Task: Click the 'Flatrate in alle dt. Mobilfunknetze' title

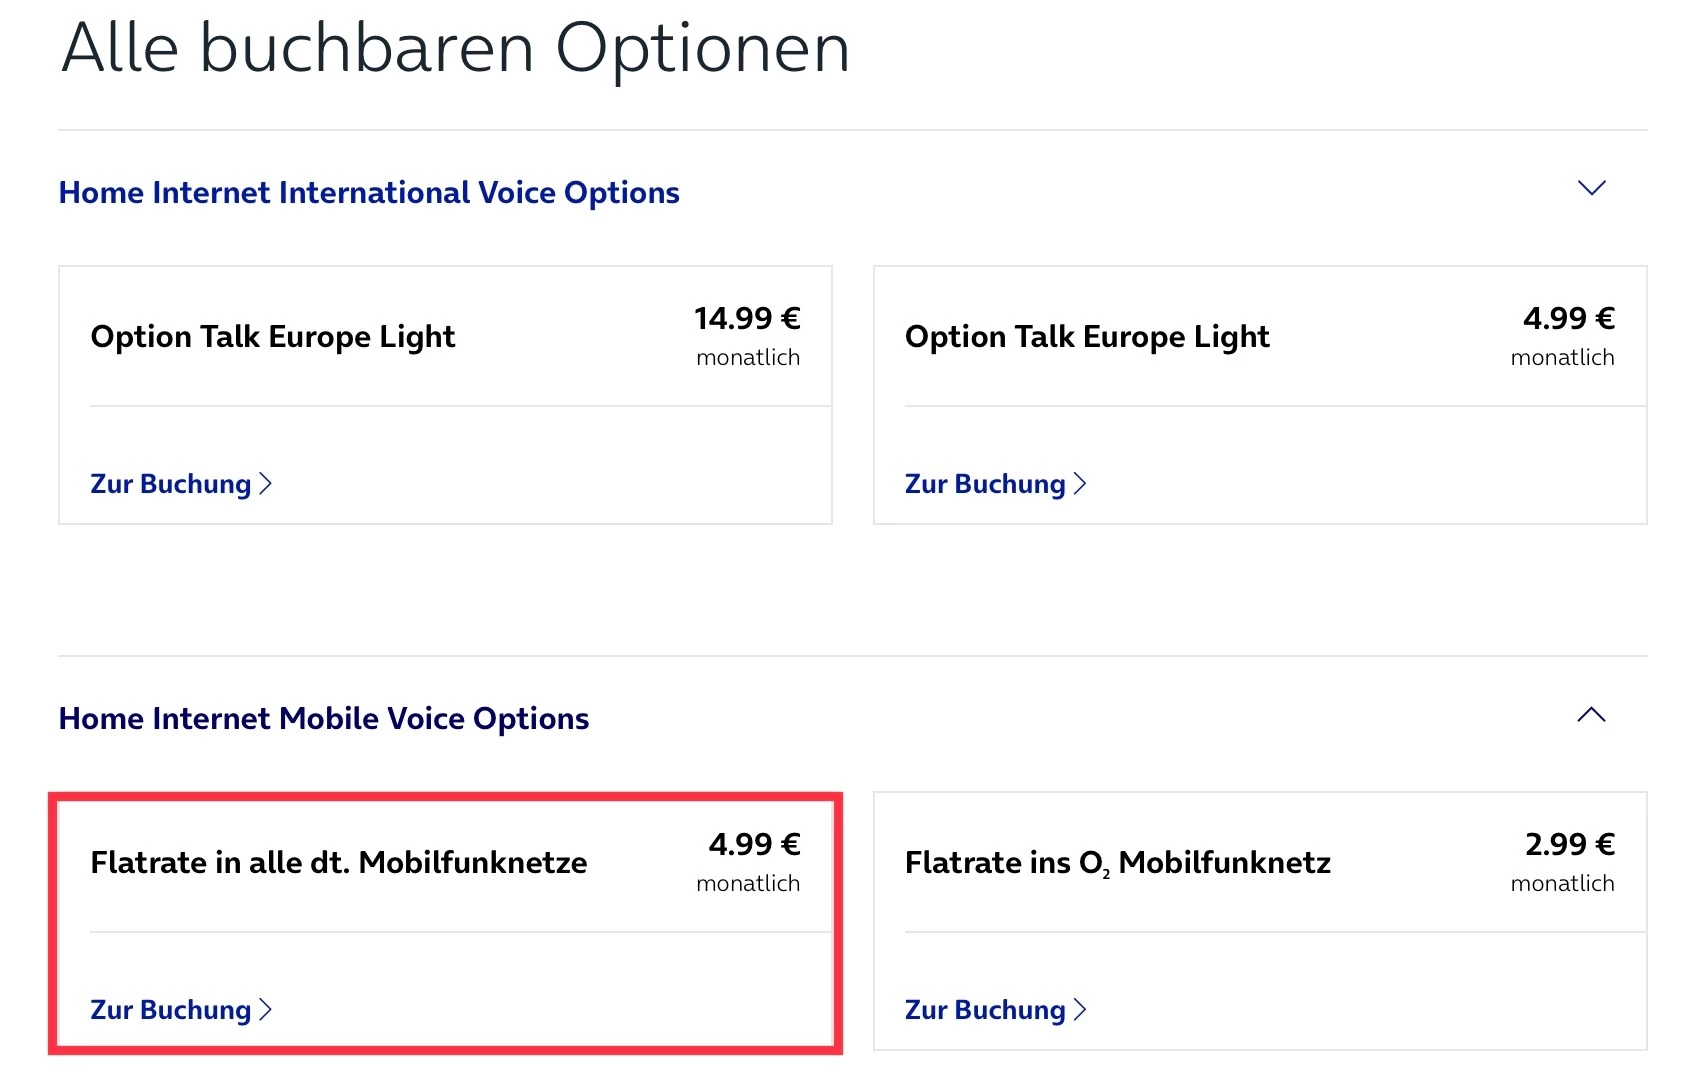Action: [339, 863]
